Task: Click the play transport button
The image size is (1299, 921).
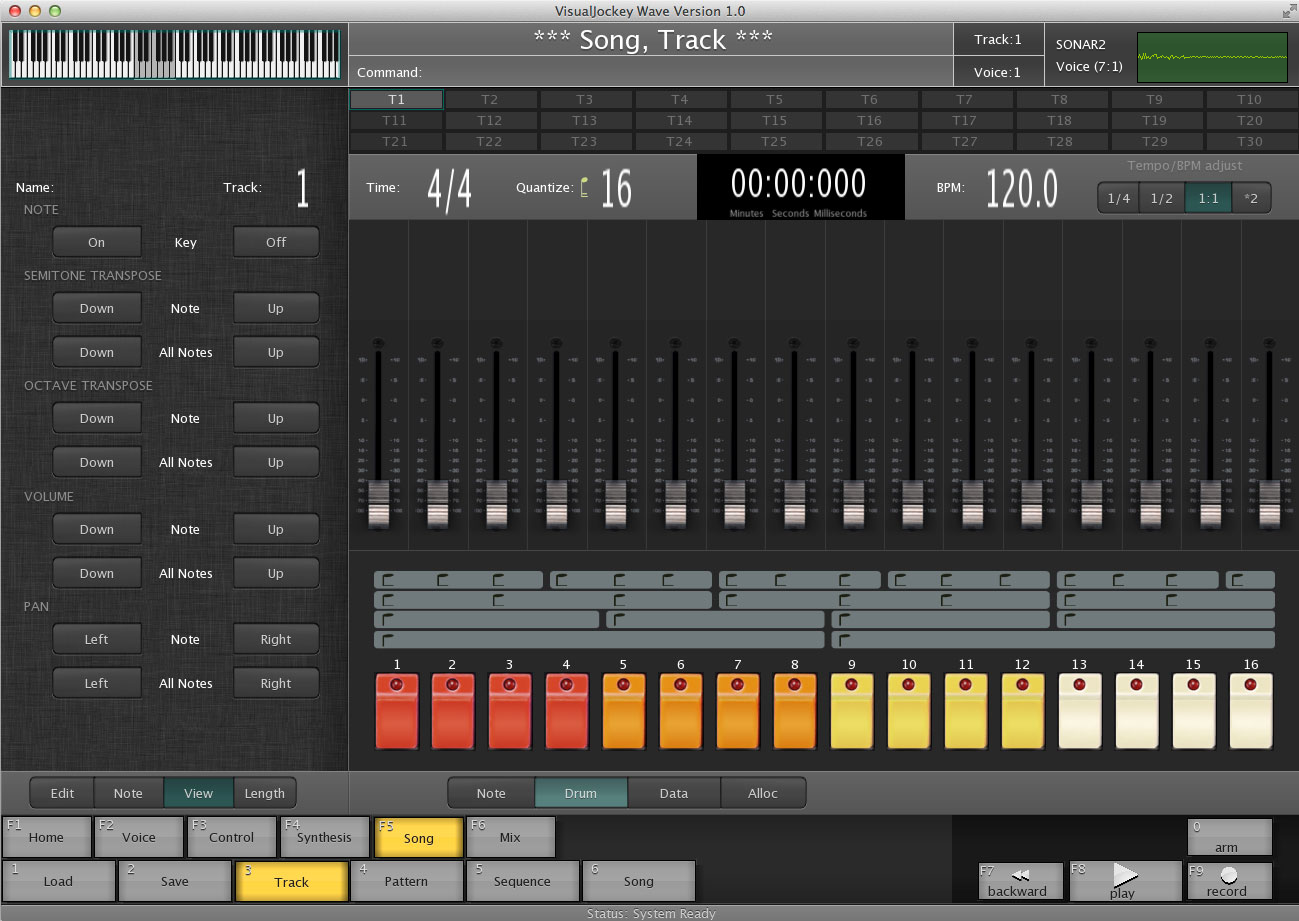Action: (1125, 881)
